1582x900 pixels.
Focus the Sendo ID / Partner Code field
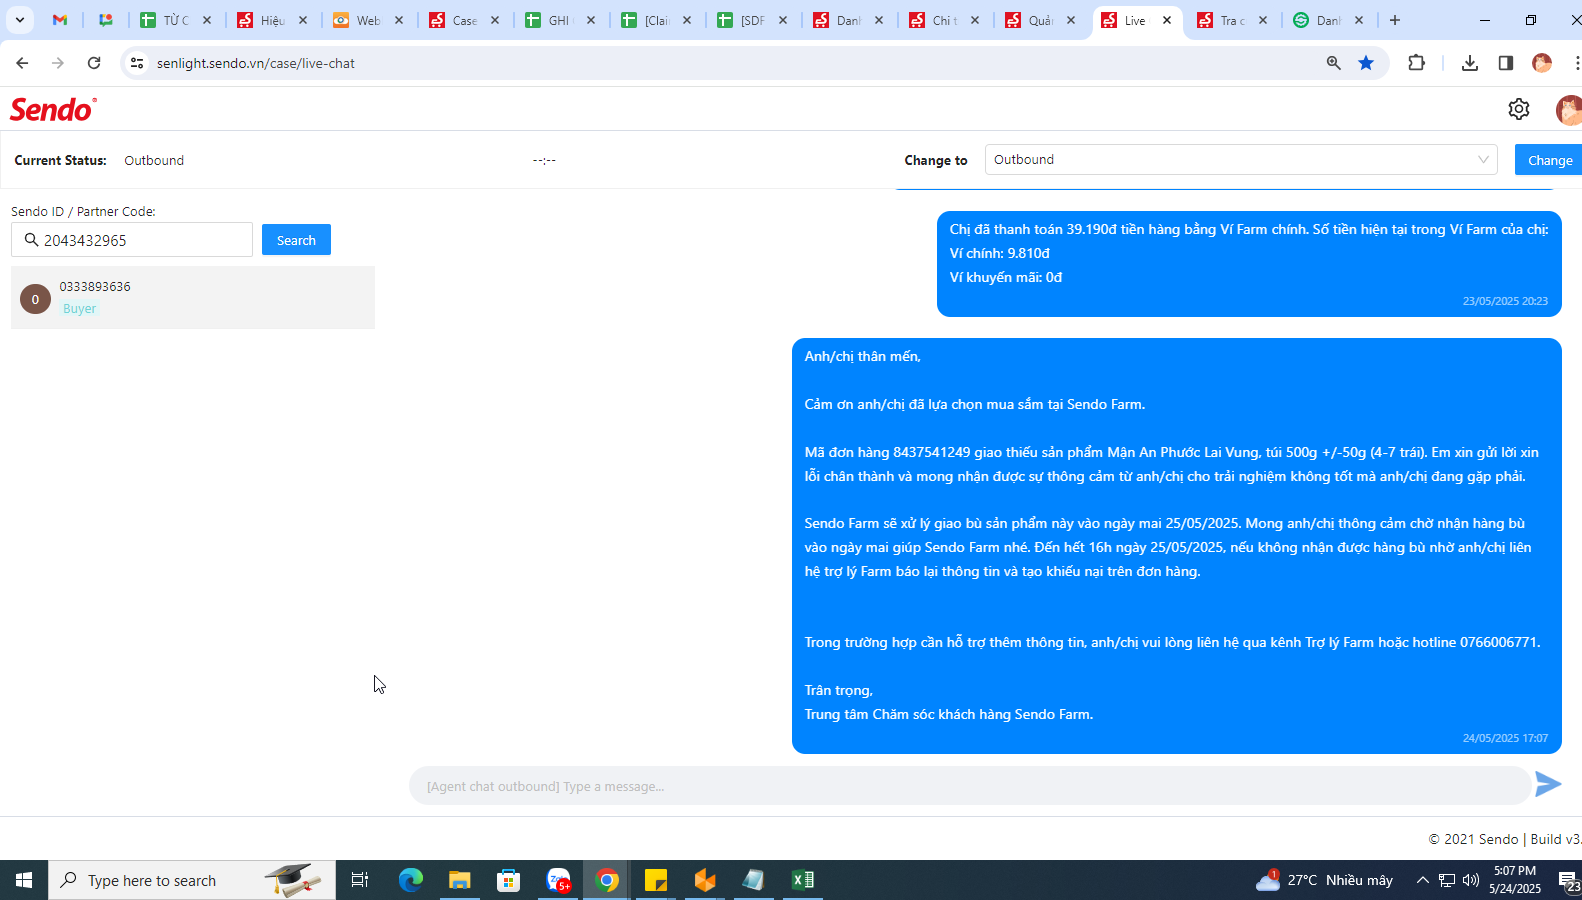132,240
